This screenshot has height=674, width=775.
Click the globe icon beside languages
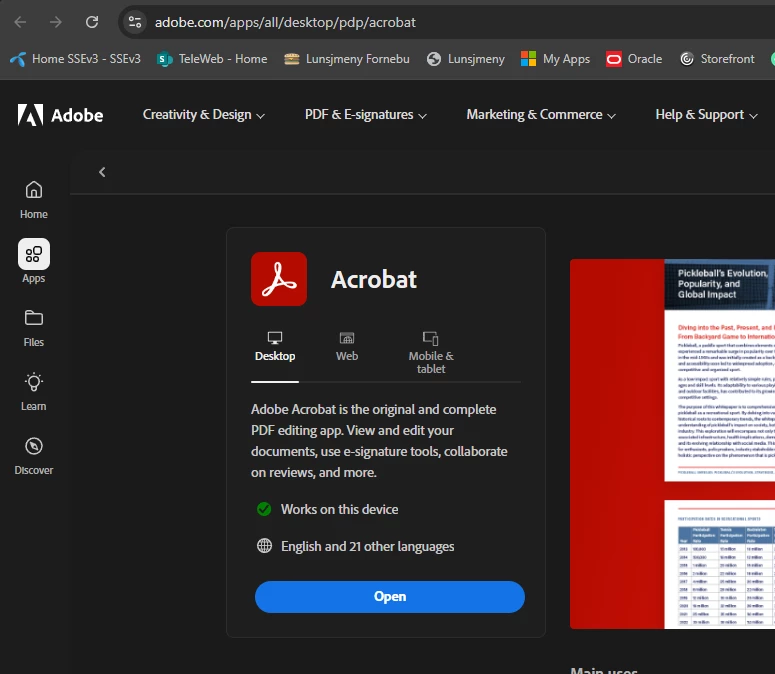(264, 546)
